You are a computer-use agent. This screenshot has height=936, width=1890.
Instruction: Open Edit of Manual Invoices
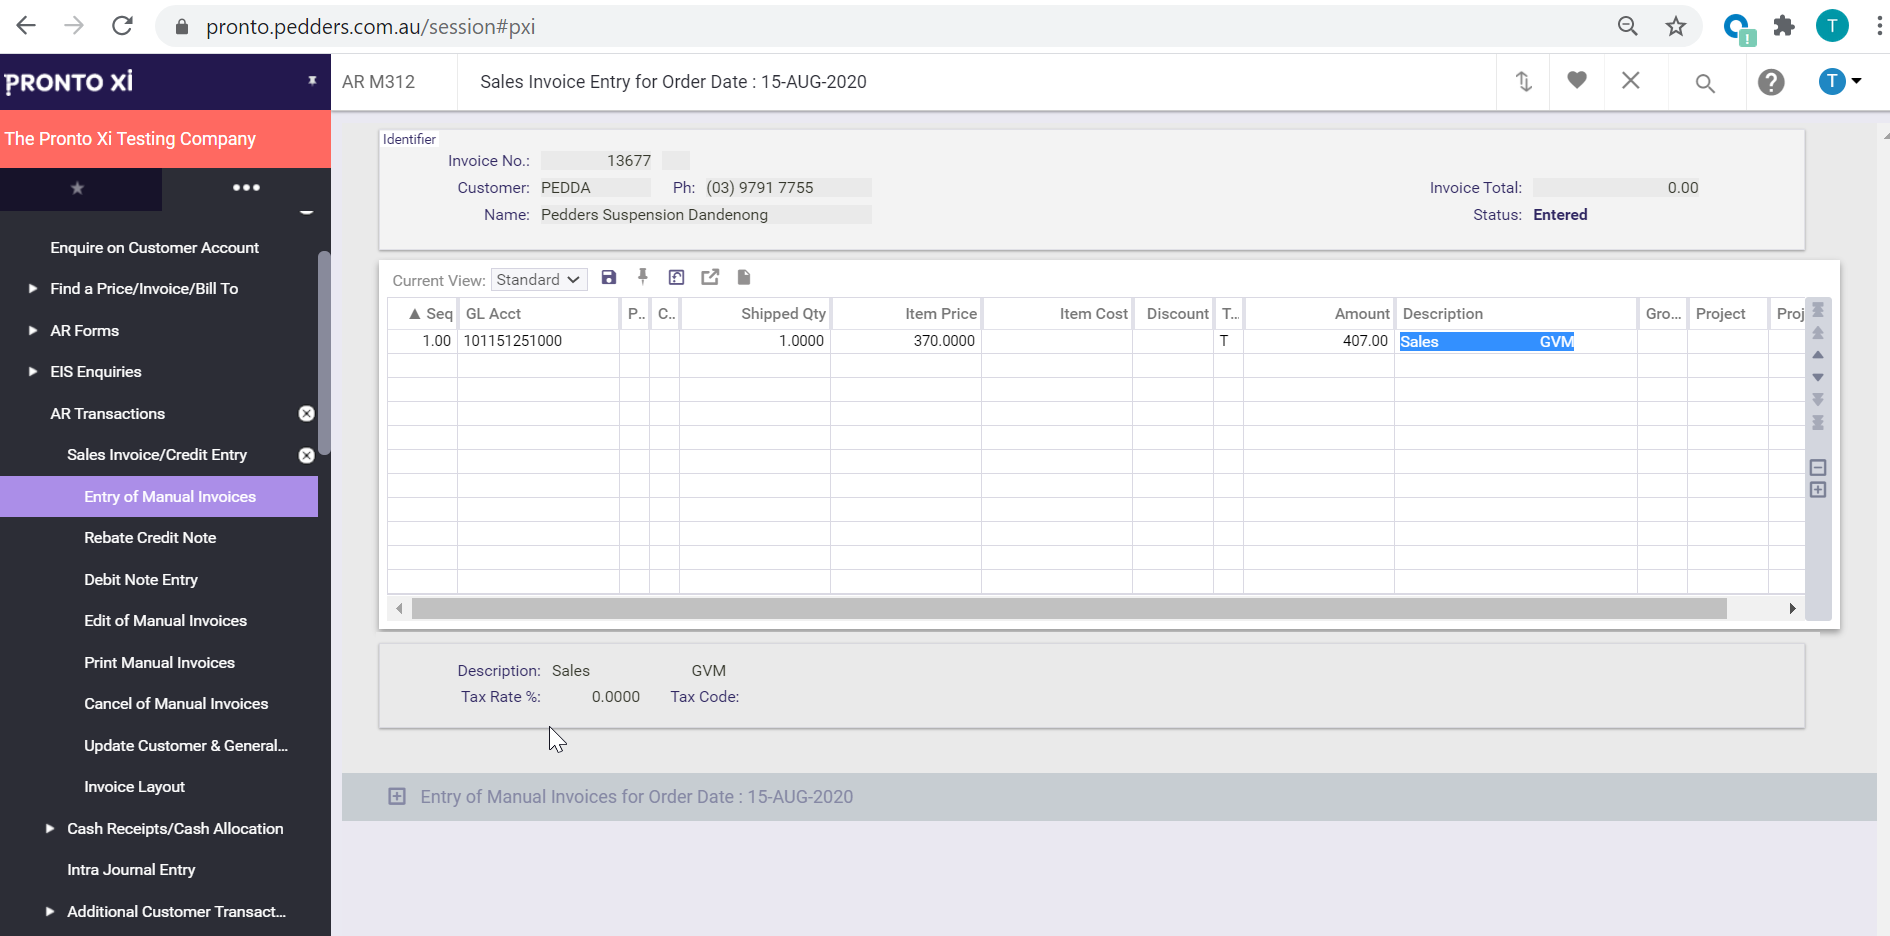(x=165, y=621)
